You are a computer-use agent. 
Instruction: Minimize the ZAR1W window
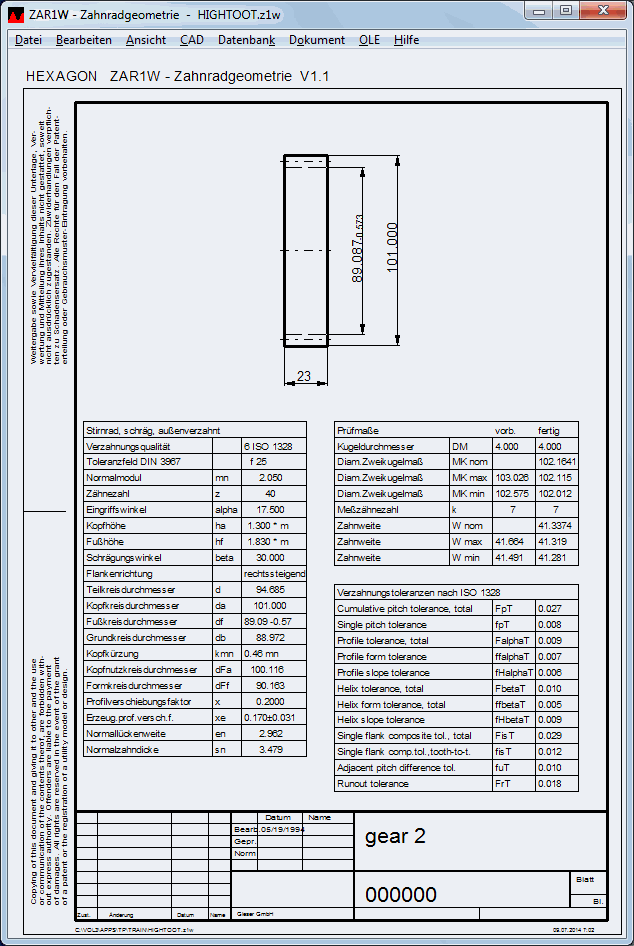541,11
